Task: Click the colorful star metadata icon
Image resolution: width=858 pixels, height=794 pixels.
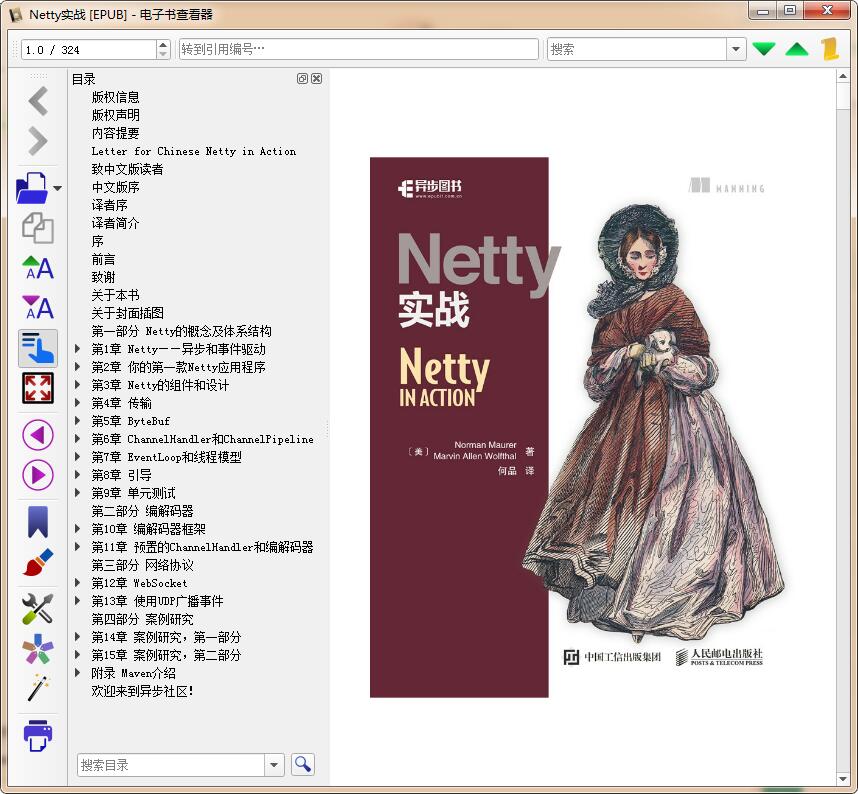Action: click(38, 649)
